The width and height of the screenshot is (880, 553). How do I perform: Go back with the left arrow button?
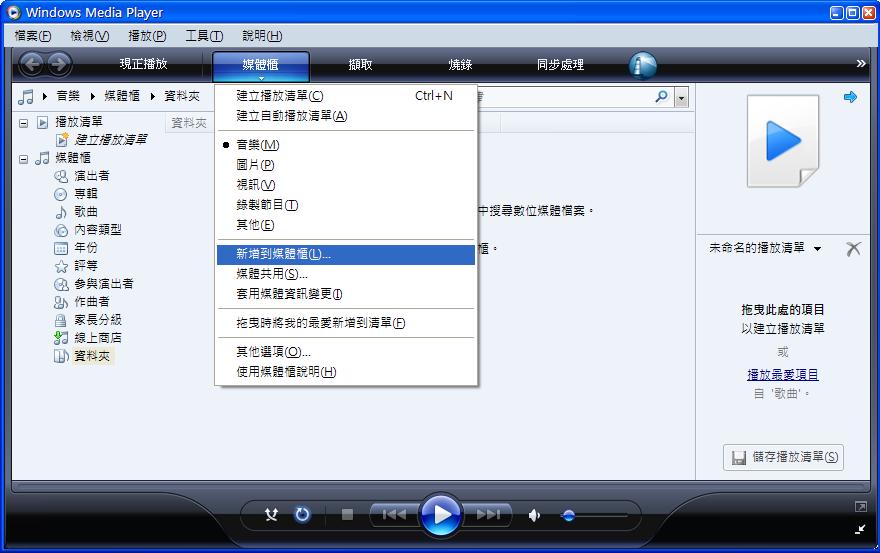tap(31, 64)
